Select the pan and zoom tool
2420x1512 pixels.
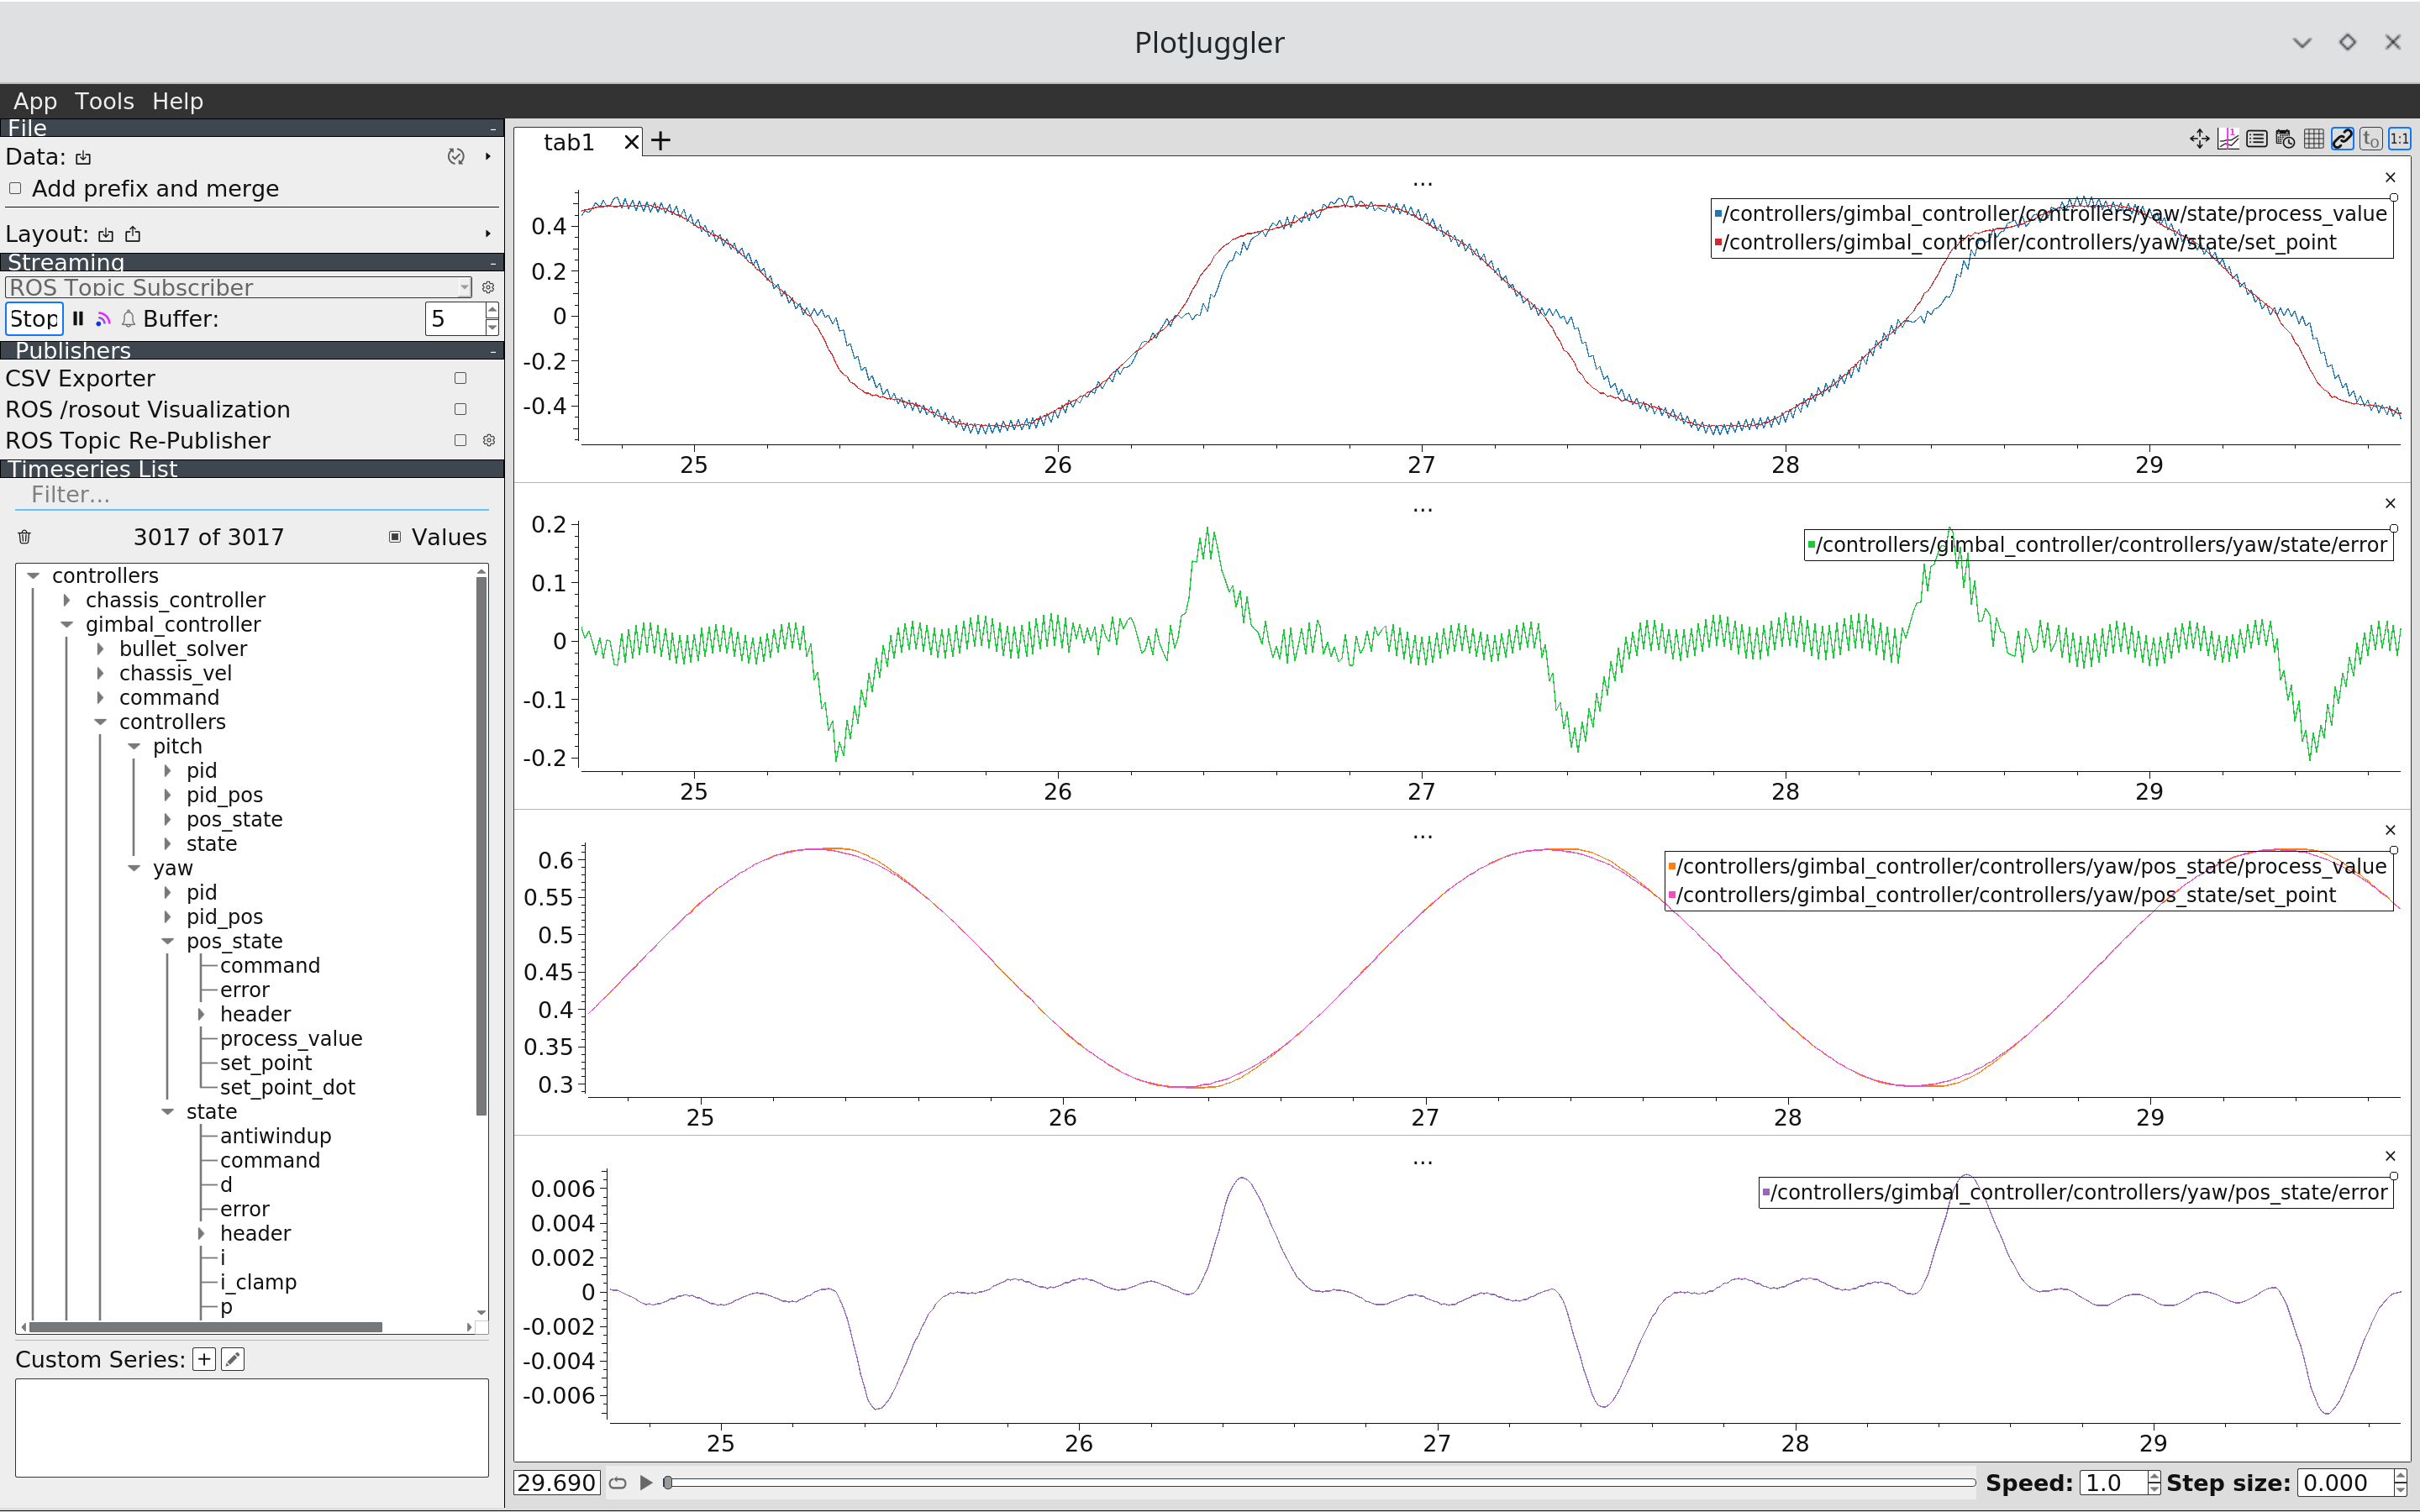coord(2200,139)
